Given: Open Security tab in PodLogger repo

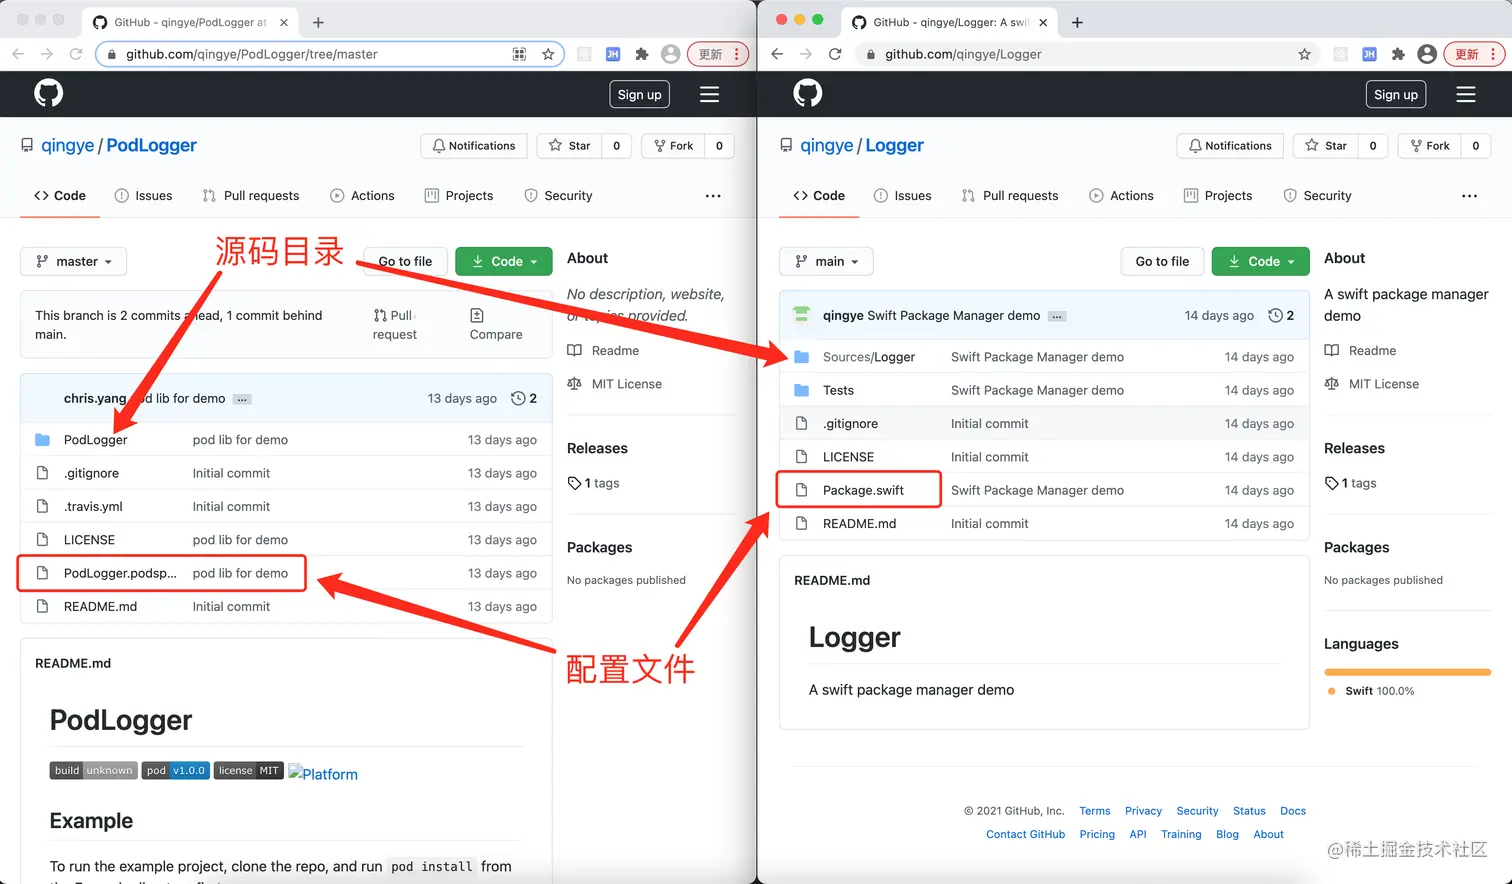Looking at the screenshot, I should tap(558, 196).
